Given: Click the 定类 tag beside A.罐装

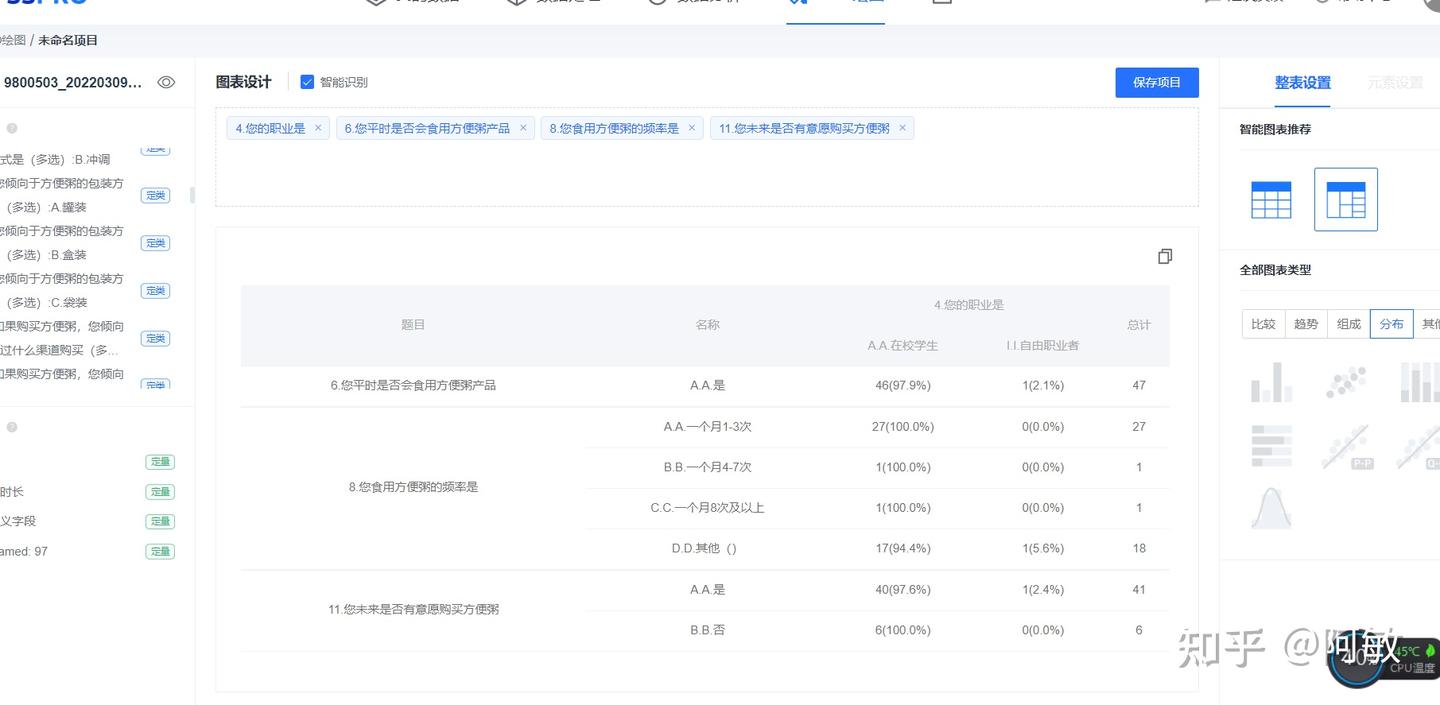Looking at the screenshot, I should coord(155,195).
